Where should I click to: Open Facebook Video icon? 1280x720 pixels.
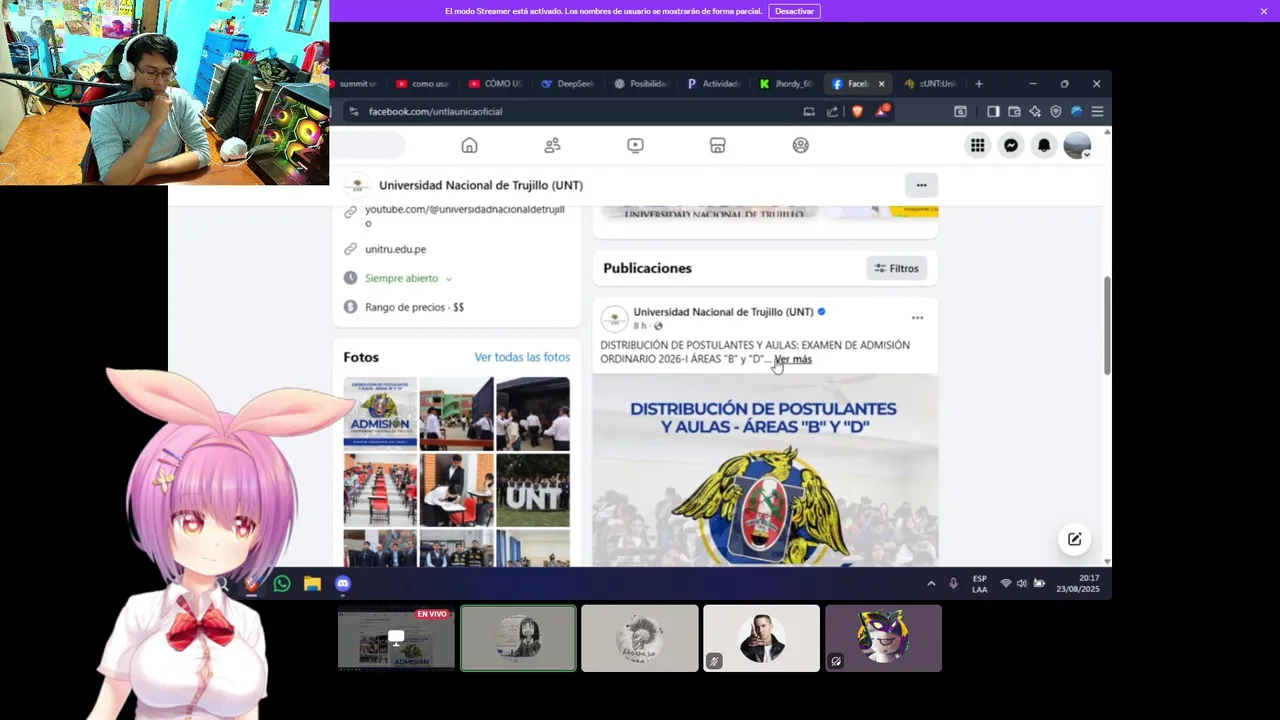pyautogui.click(x=635, y=145)
